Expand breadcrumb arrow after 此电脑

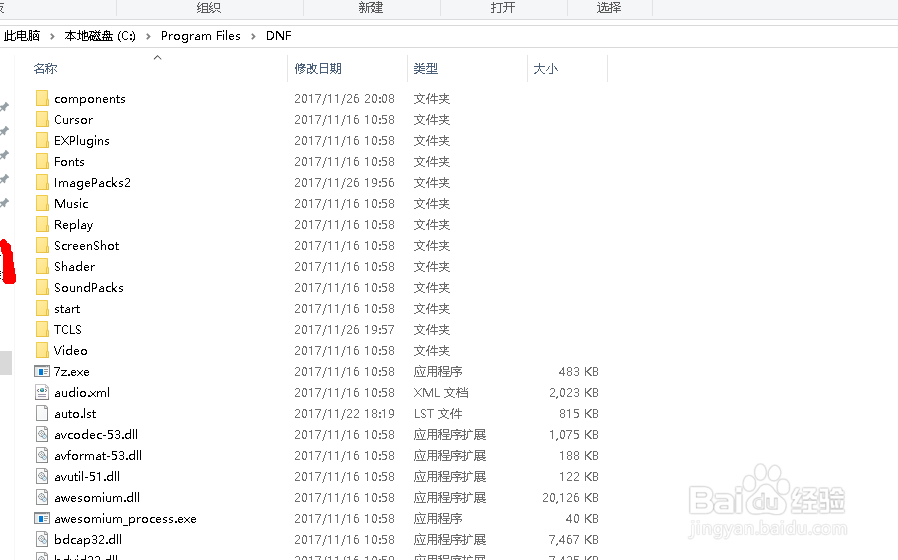click(x=52, y=36)
